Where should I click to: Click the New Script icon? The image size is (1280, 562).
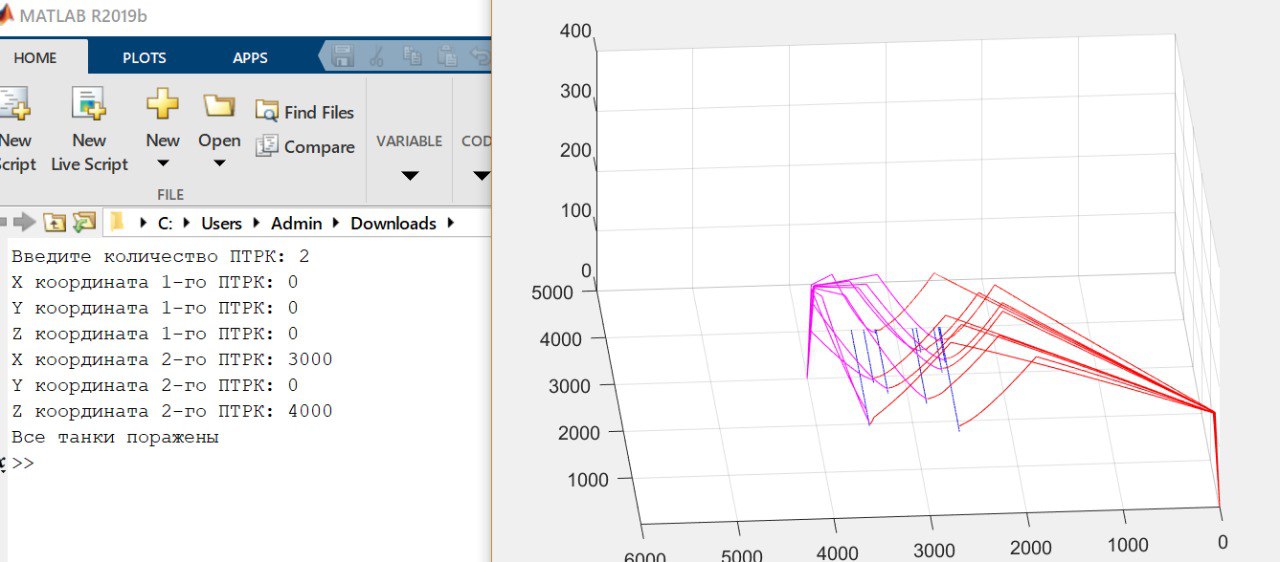pos(14,104)
